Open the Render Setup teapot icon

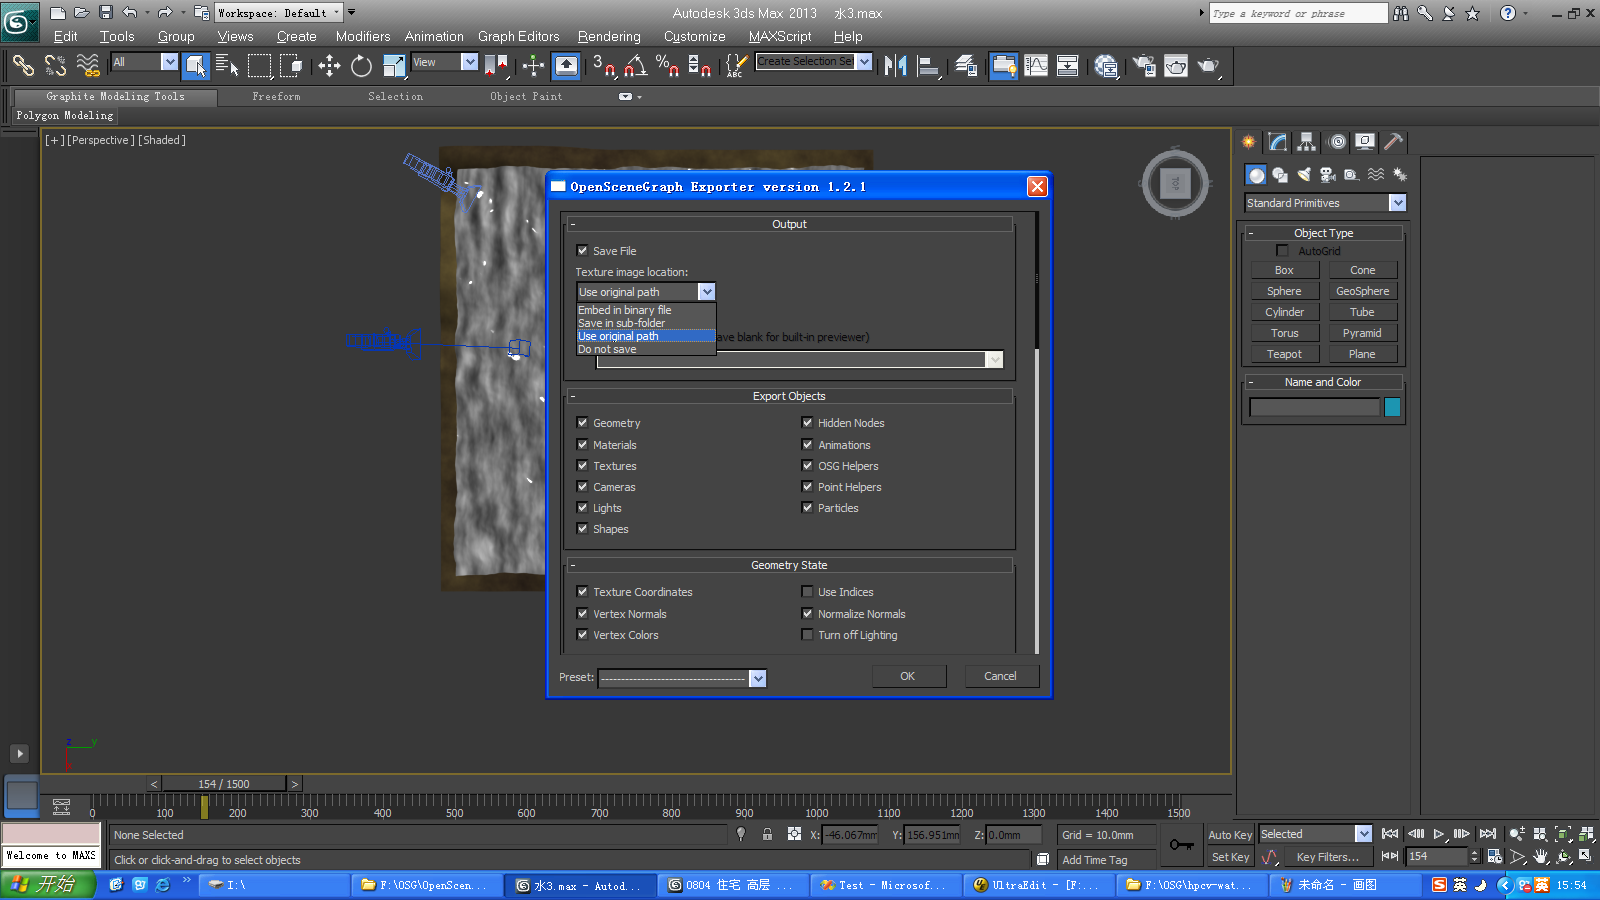click(x=1144, y=66)
